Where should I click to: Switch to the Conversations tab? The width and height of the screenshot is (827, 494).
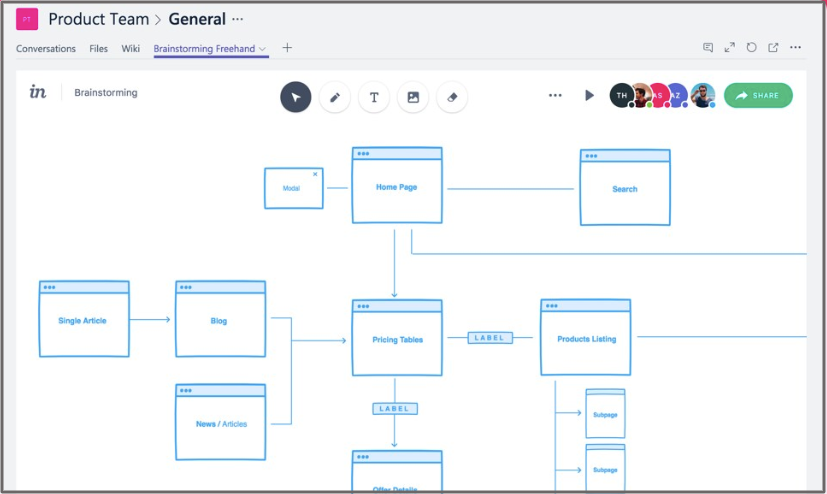(x=46, y=48)
